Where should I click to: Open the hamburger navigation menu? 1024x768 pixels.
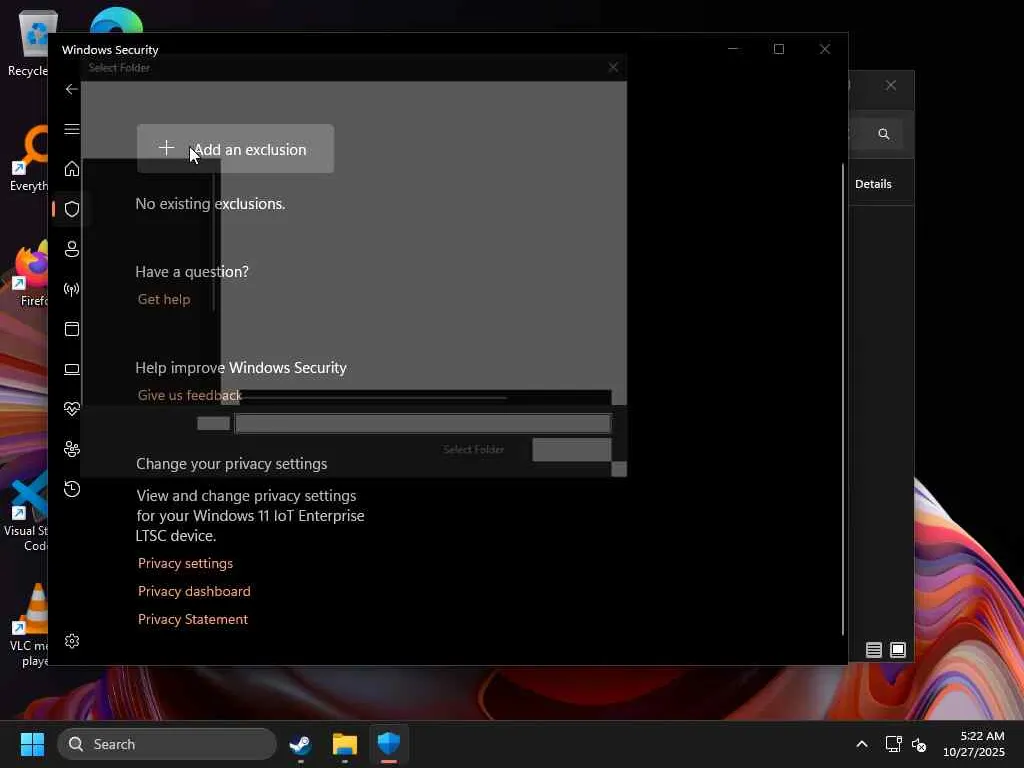[x=72, y=129]
